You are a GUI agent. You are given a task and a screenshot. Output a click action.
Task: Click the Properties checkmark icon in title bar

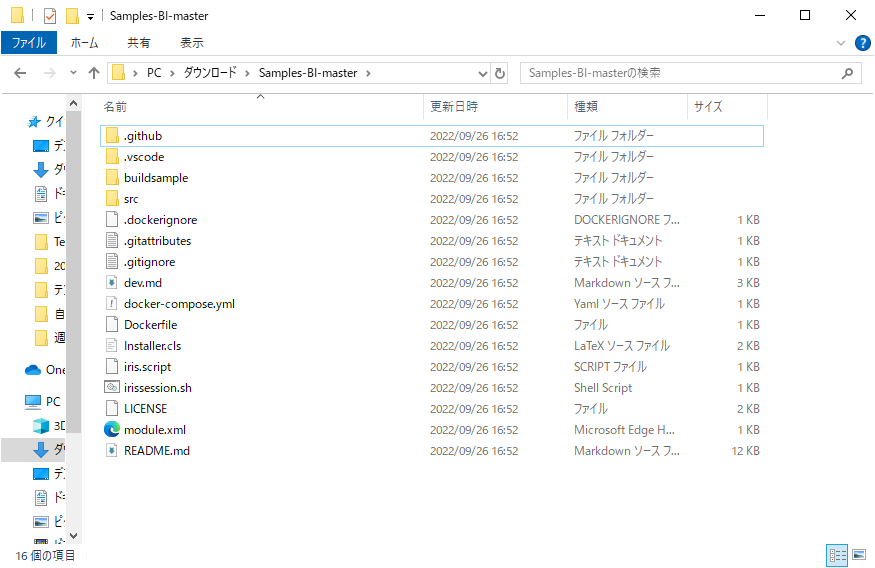(x=50, y=16)
